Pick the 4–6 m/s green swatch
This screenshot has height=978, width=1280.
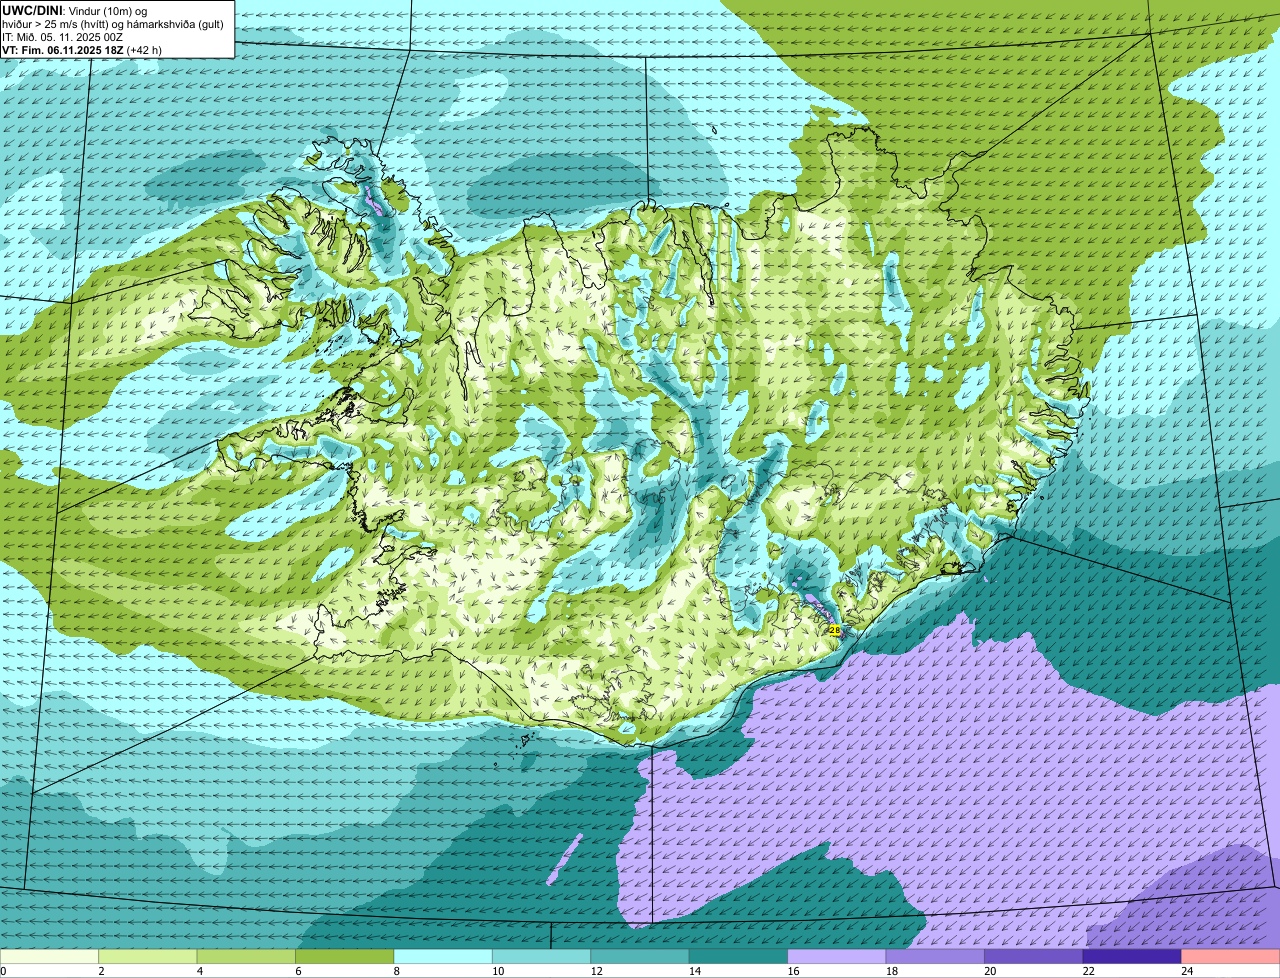tap(246, 956)
